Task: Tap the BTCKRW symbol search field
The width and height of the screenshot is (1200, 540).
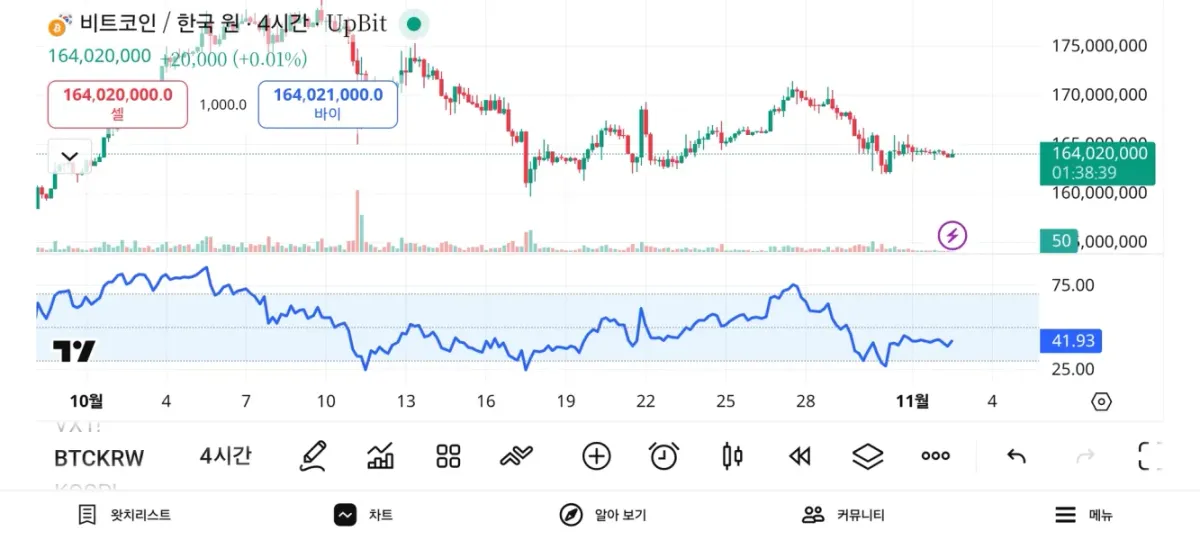Action: point(99,458)
